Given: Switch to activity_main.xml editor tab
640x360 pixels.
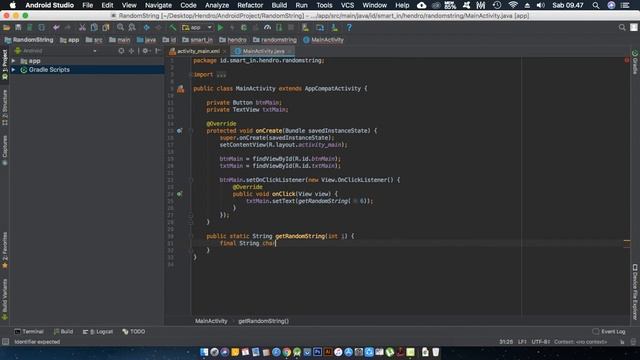Looking at the screenshot, I should pyautogui.click(x=198, y=51).
